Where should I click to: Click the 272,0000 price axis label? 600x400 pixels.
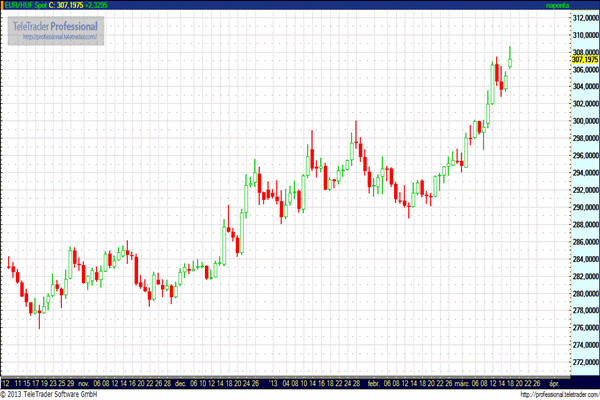(584, 362)
